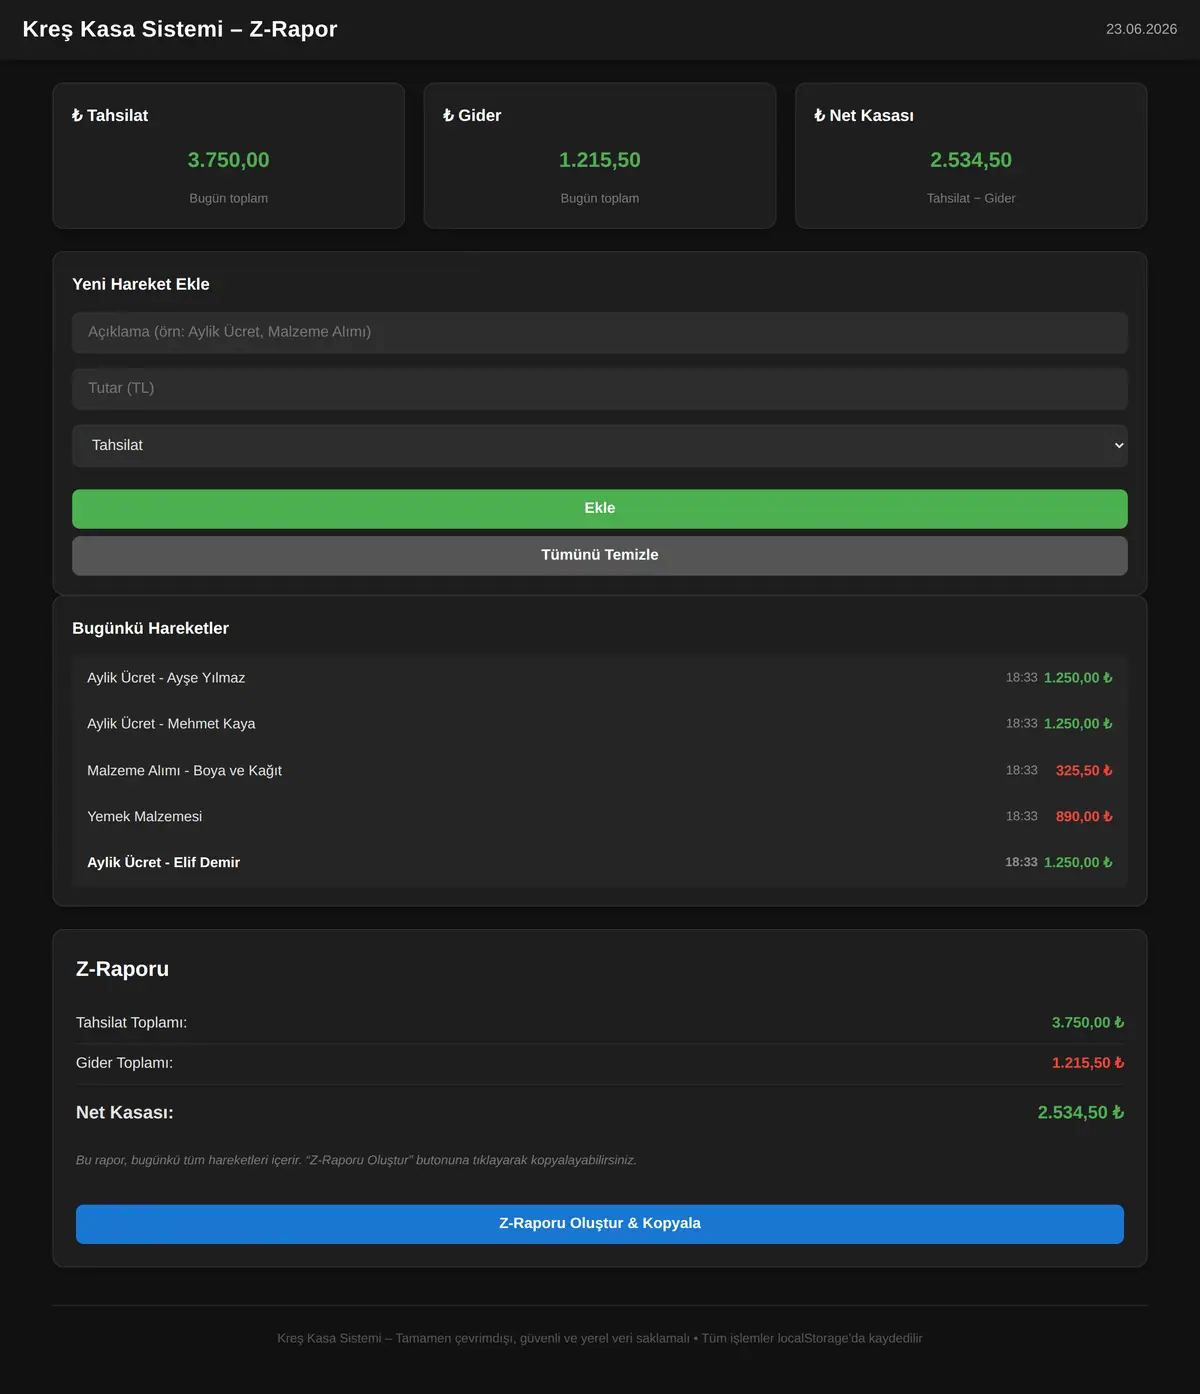Click lira symbol in Gider Toplamı row

point(1119,1063)
